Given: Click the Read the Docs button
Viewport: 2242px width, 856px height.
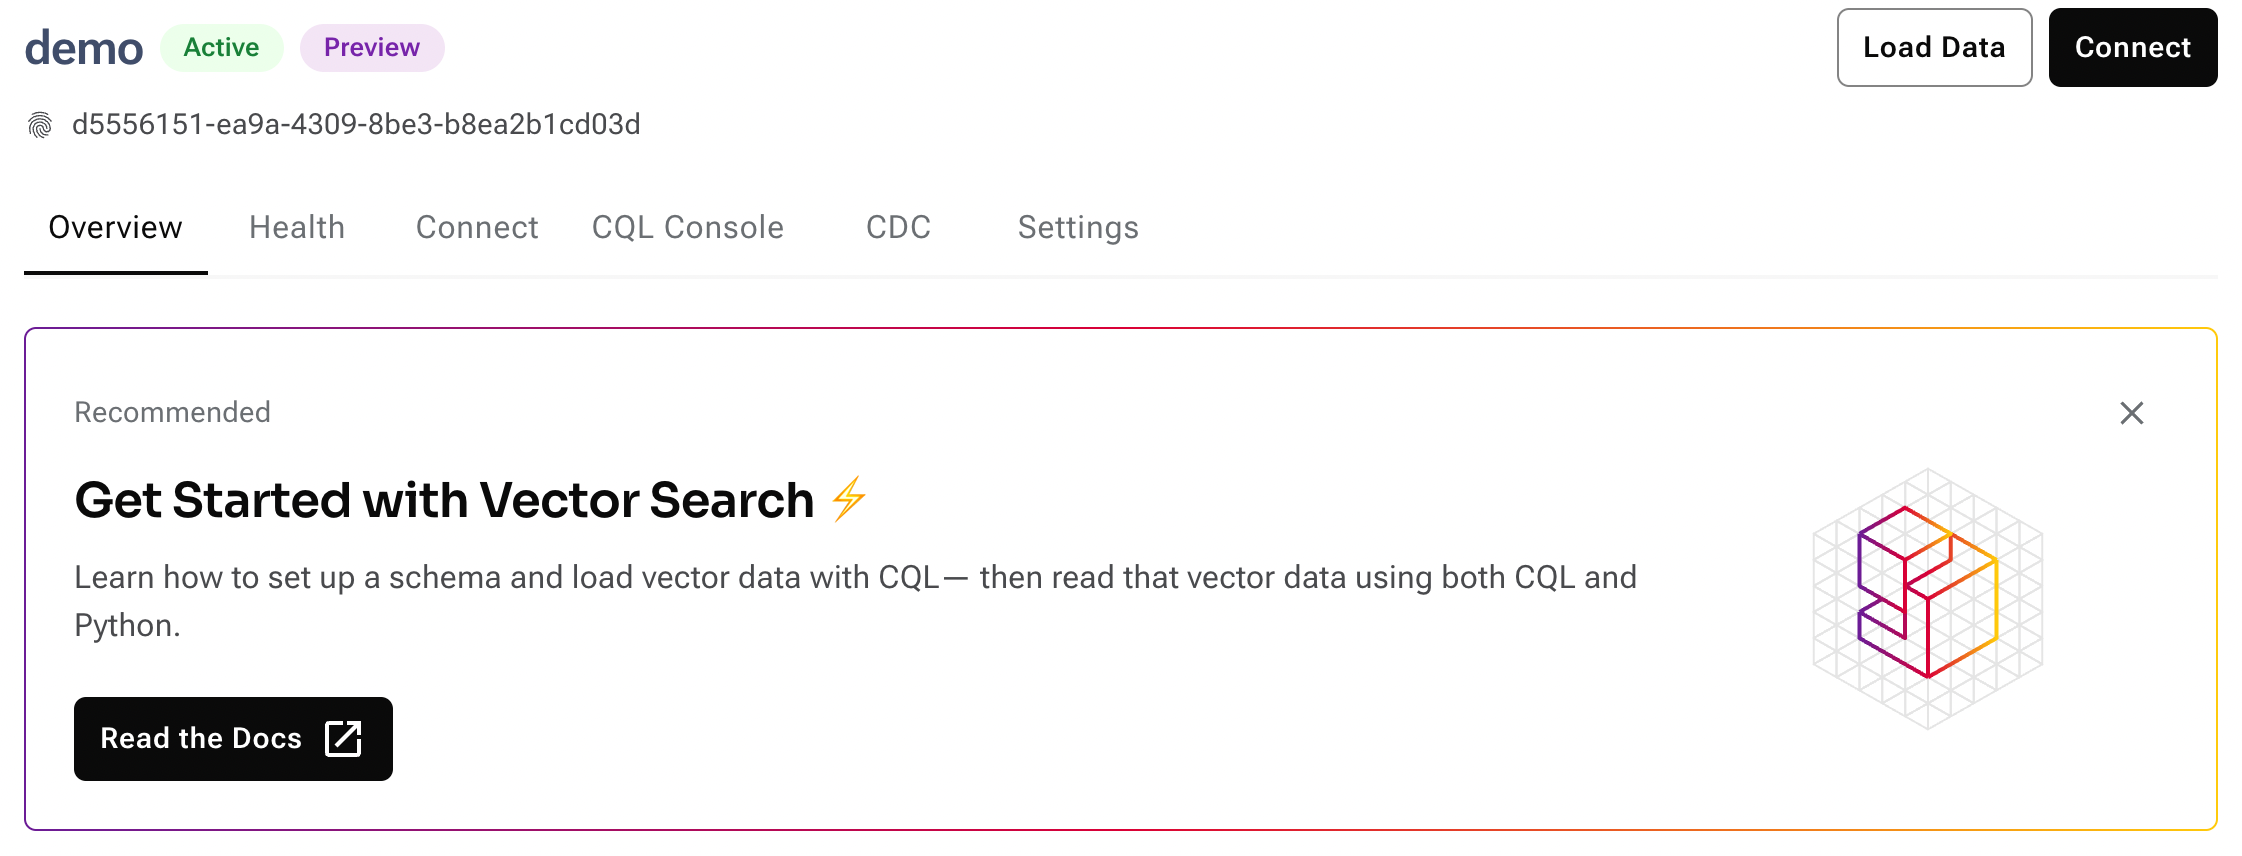Looking at the screenshot, I should click(x=202, y=739).
